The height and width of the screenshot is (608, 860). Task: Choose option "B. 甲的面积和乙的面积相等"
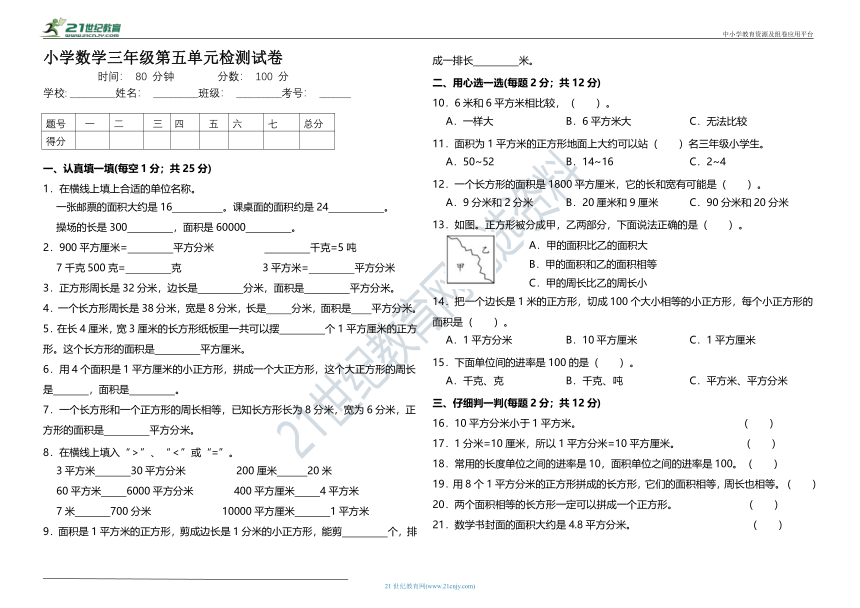(593, 264)
